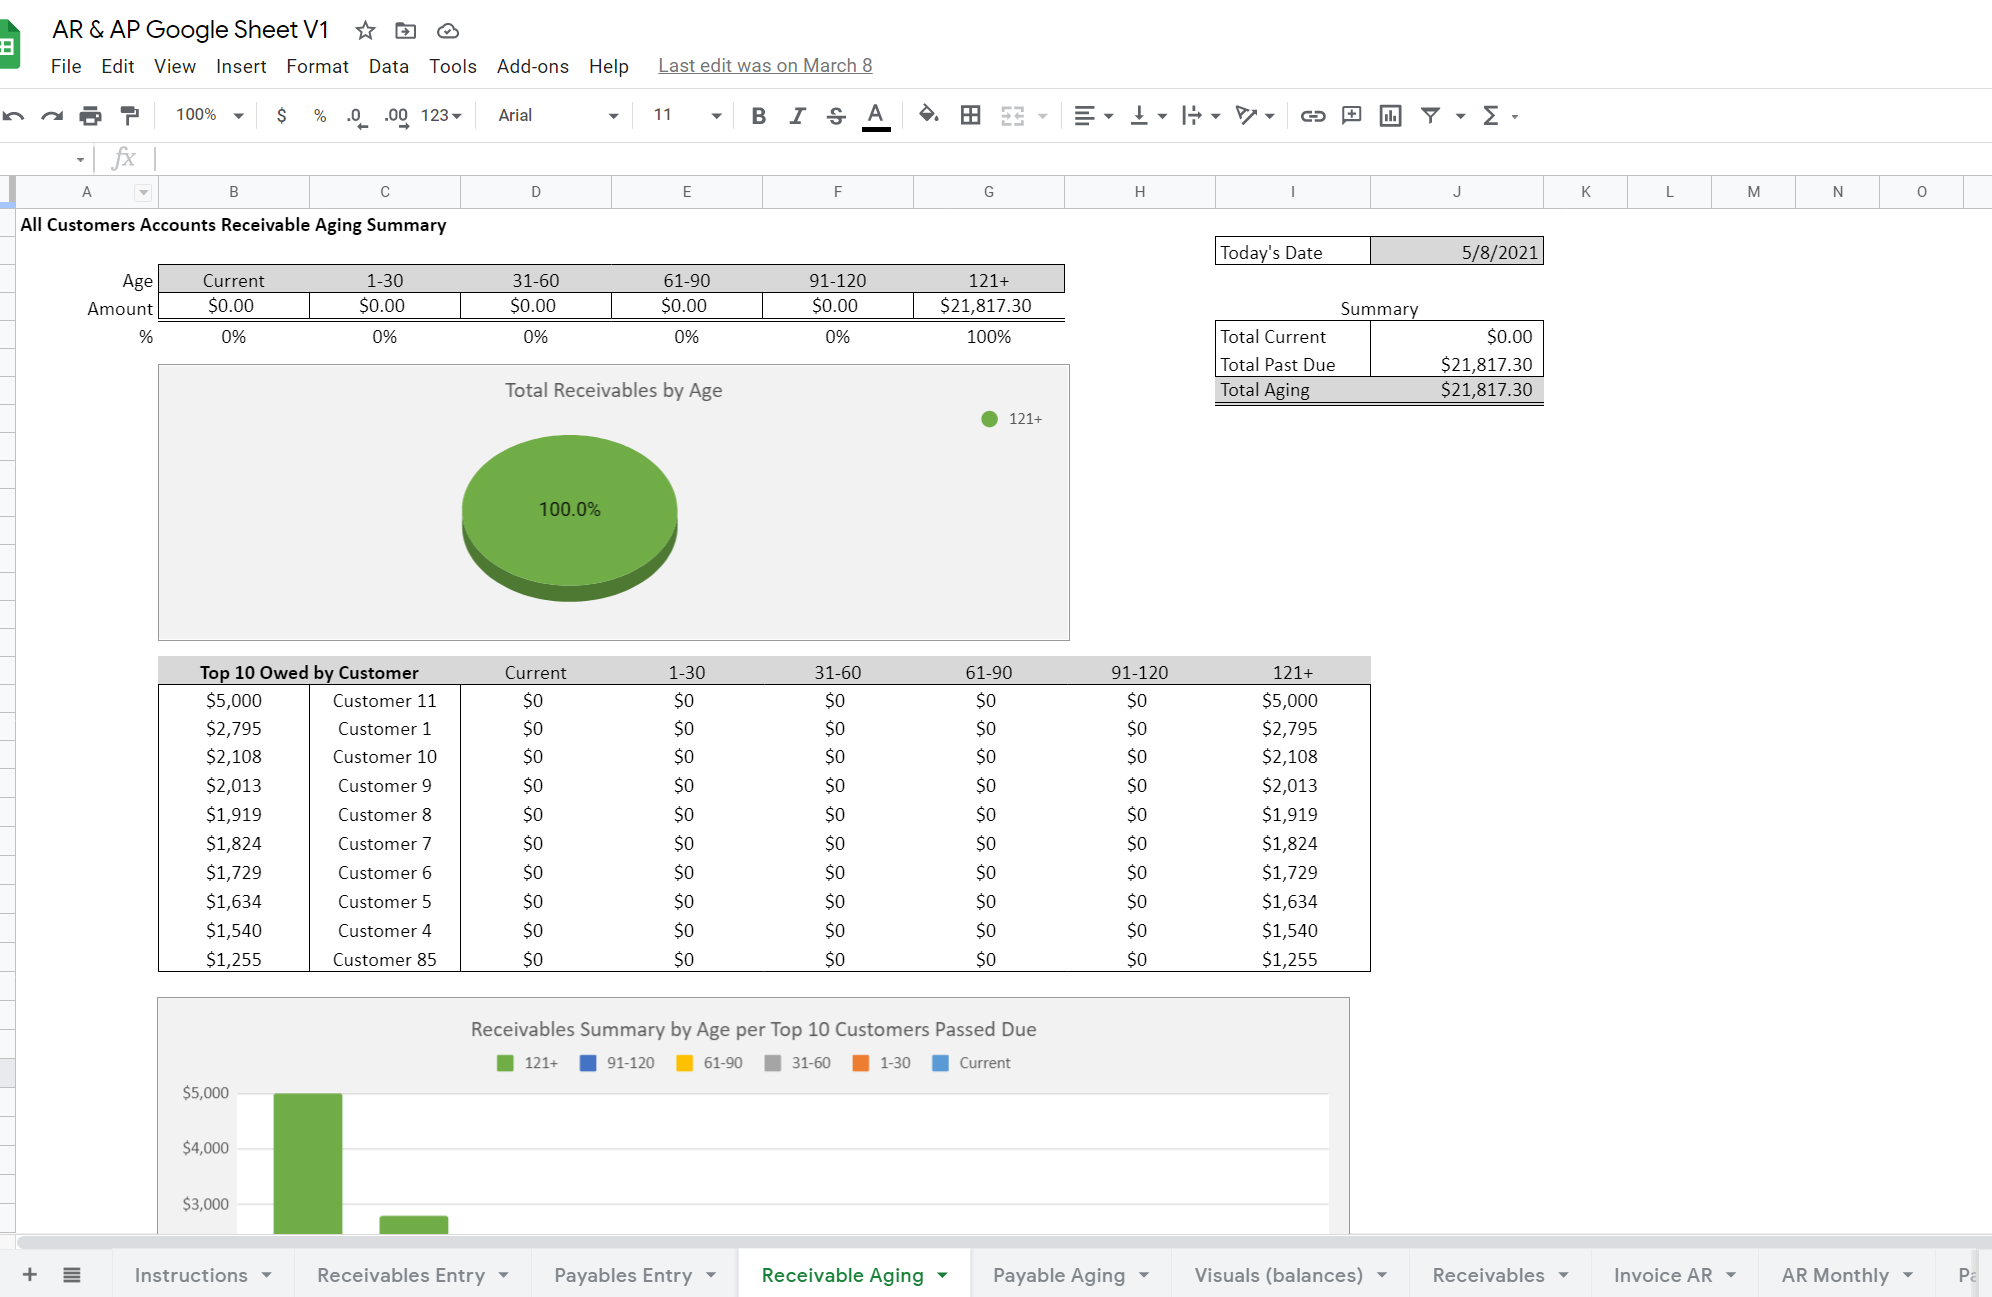Open the Insert menu
The width and height of the screenshot is (1992, 1297).
[x=241, y=66]
